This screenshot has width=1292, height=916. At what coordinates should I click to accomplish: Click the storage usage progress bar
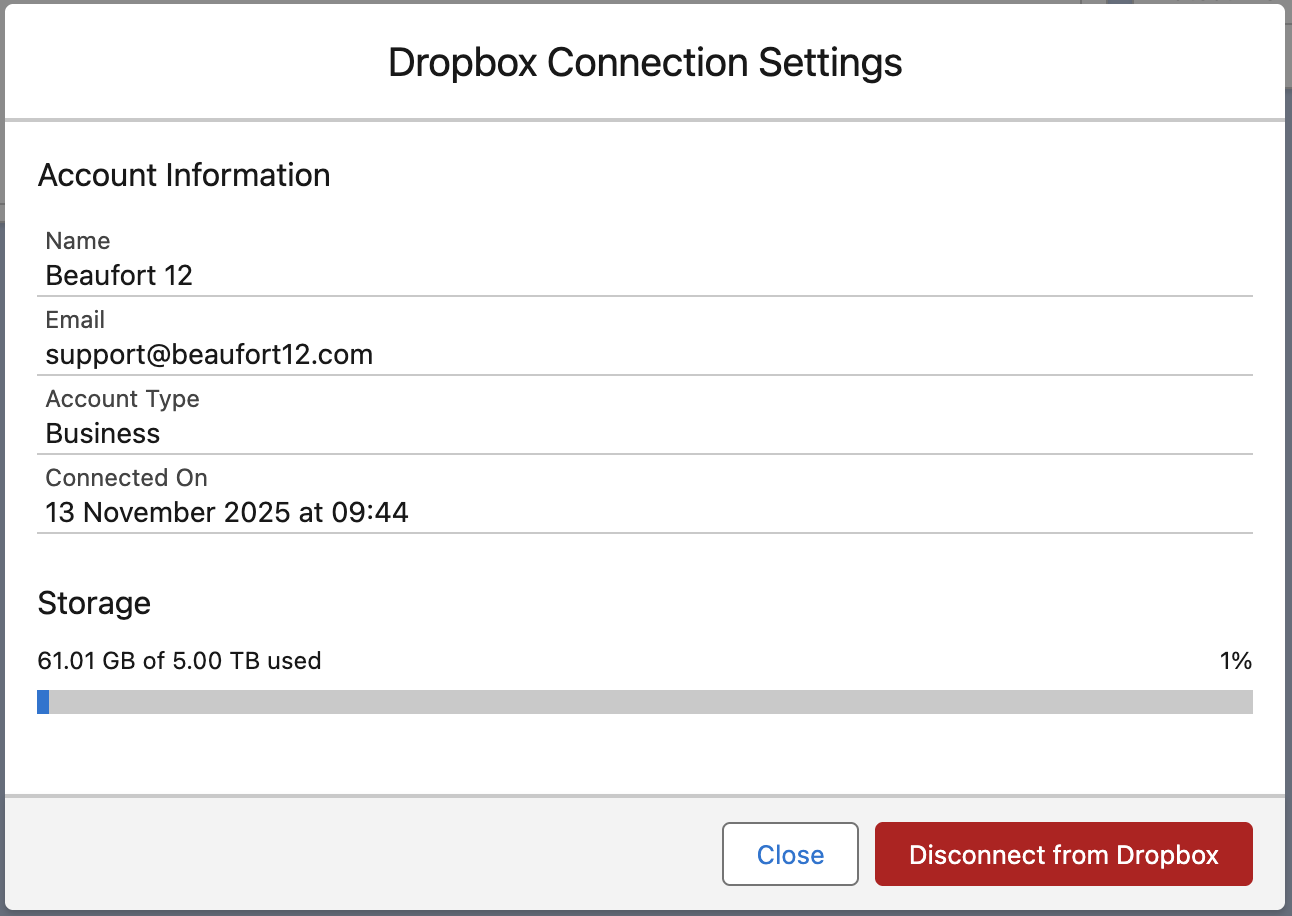[x=645, y=702]
